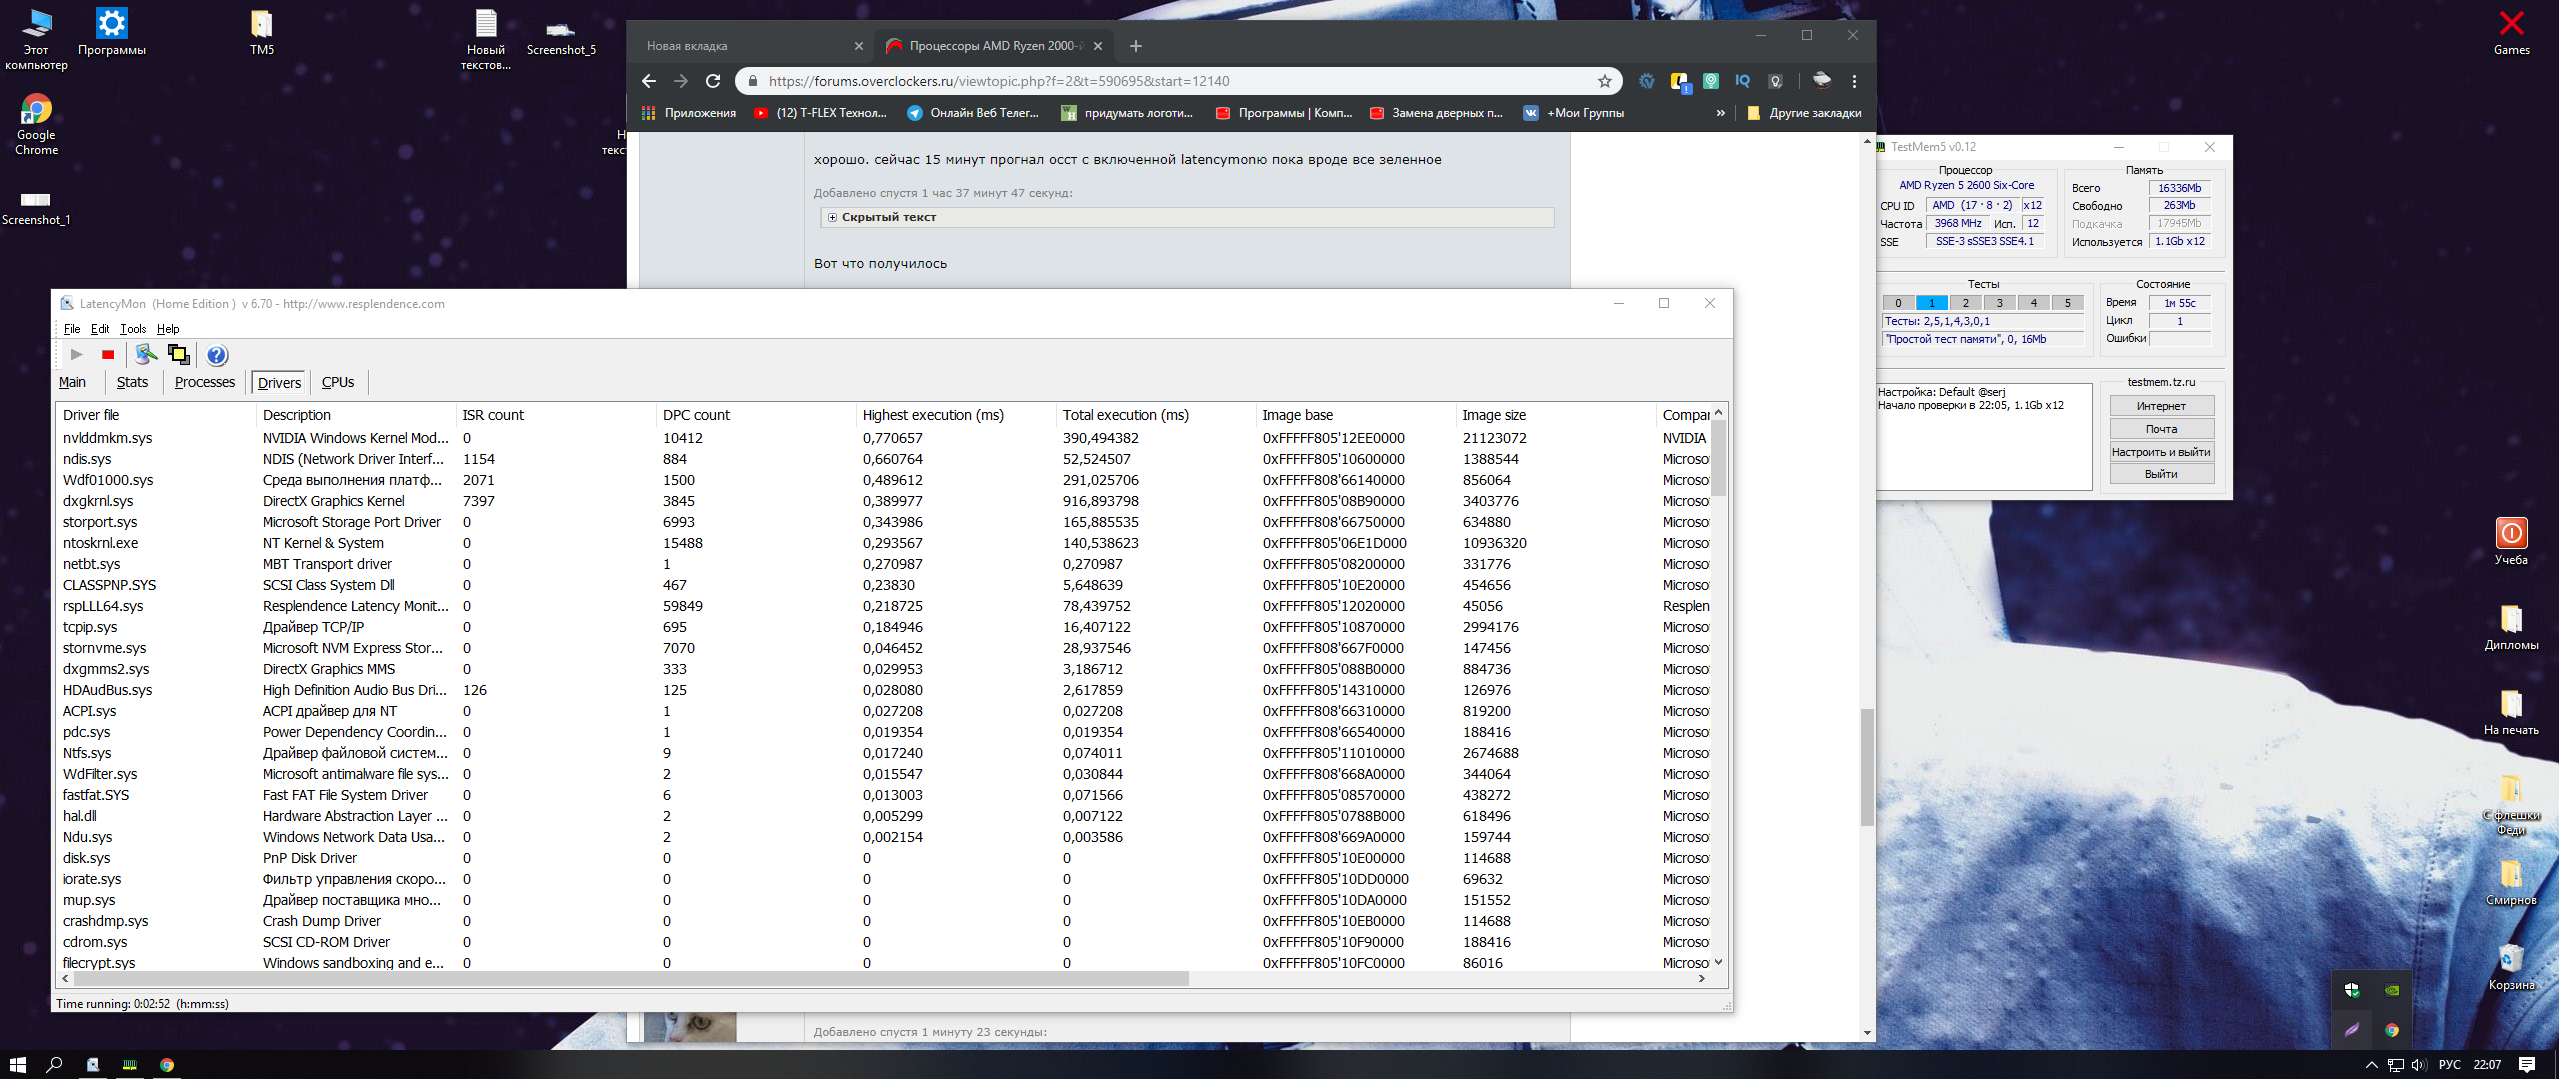
Task: Click the lightbulb extension icon in Chrome
Action: [1775, 81]
